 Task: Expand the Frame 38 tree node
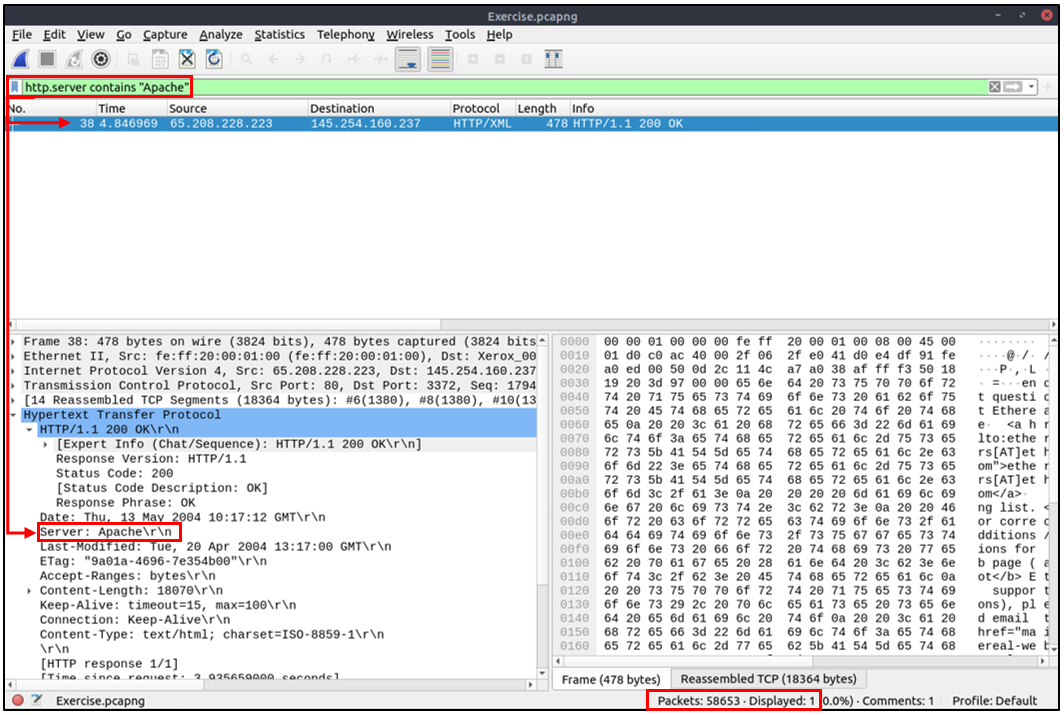(x=14, y=341)
